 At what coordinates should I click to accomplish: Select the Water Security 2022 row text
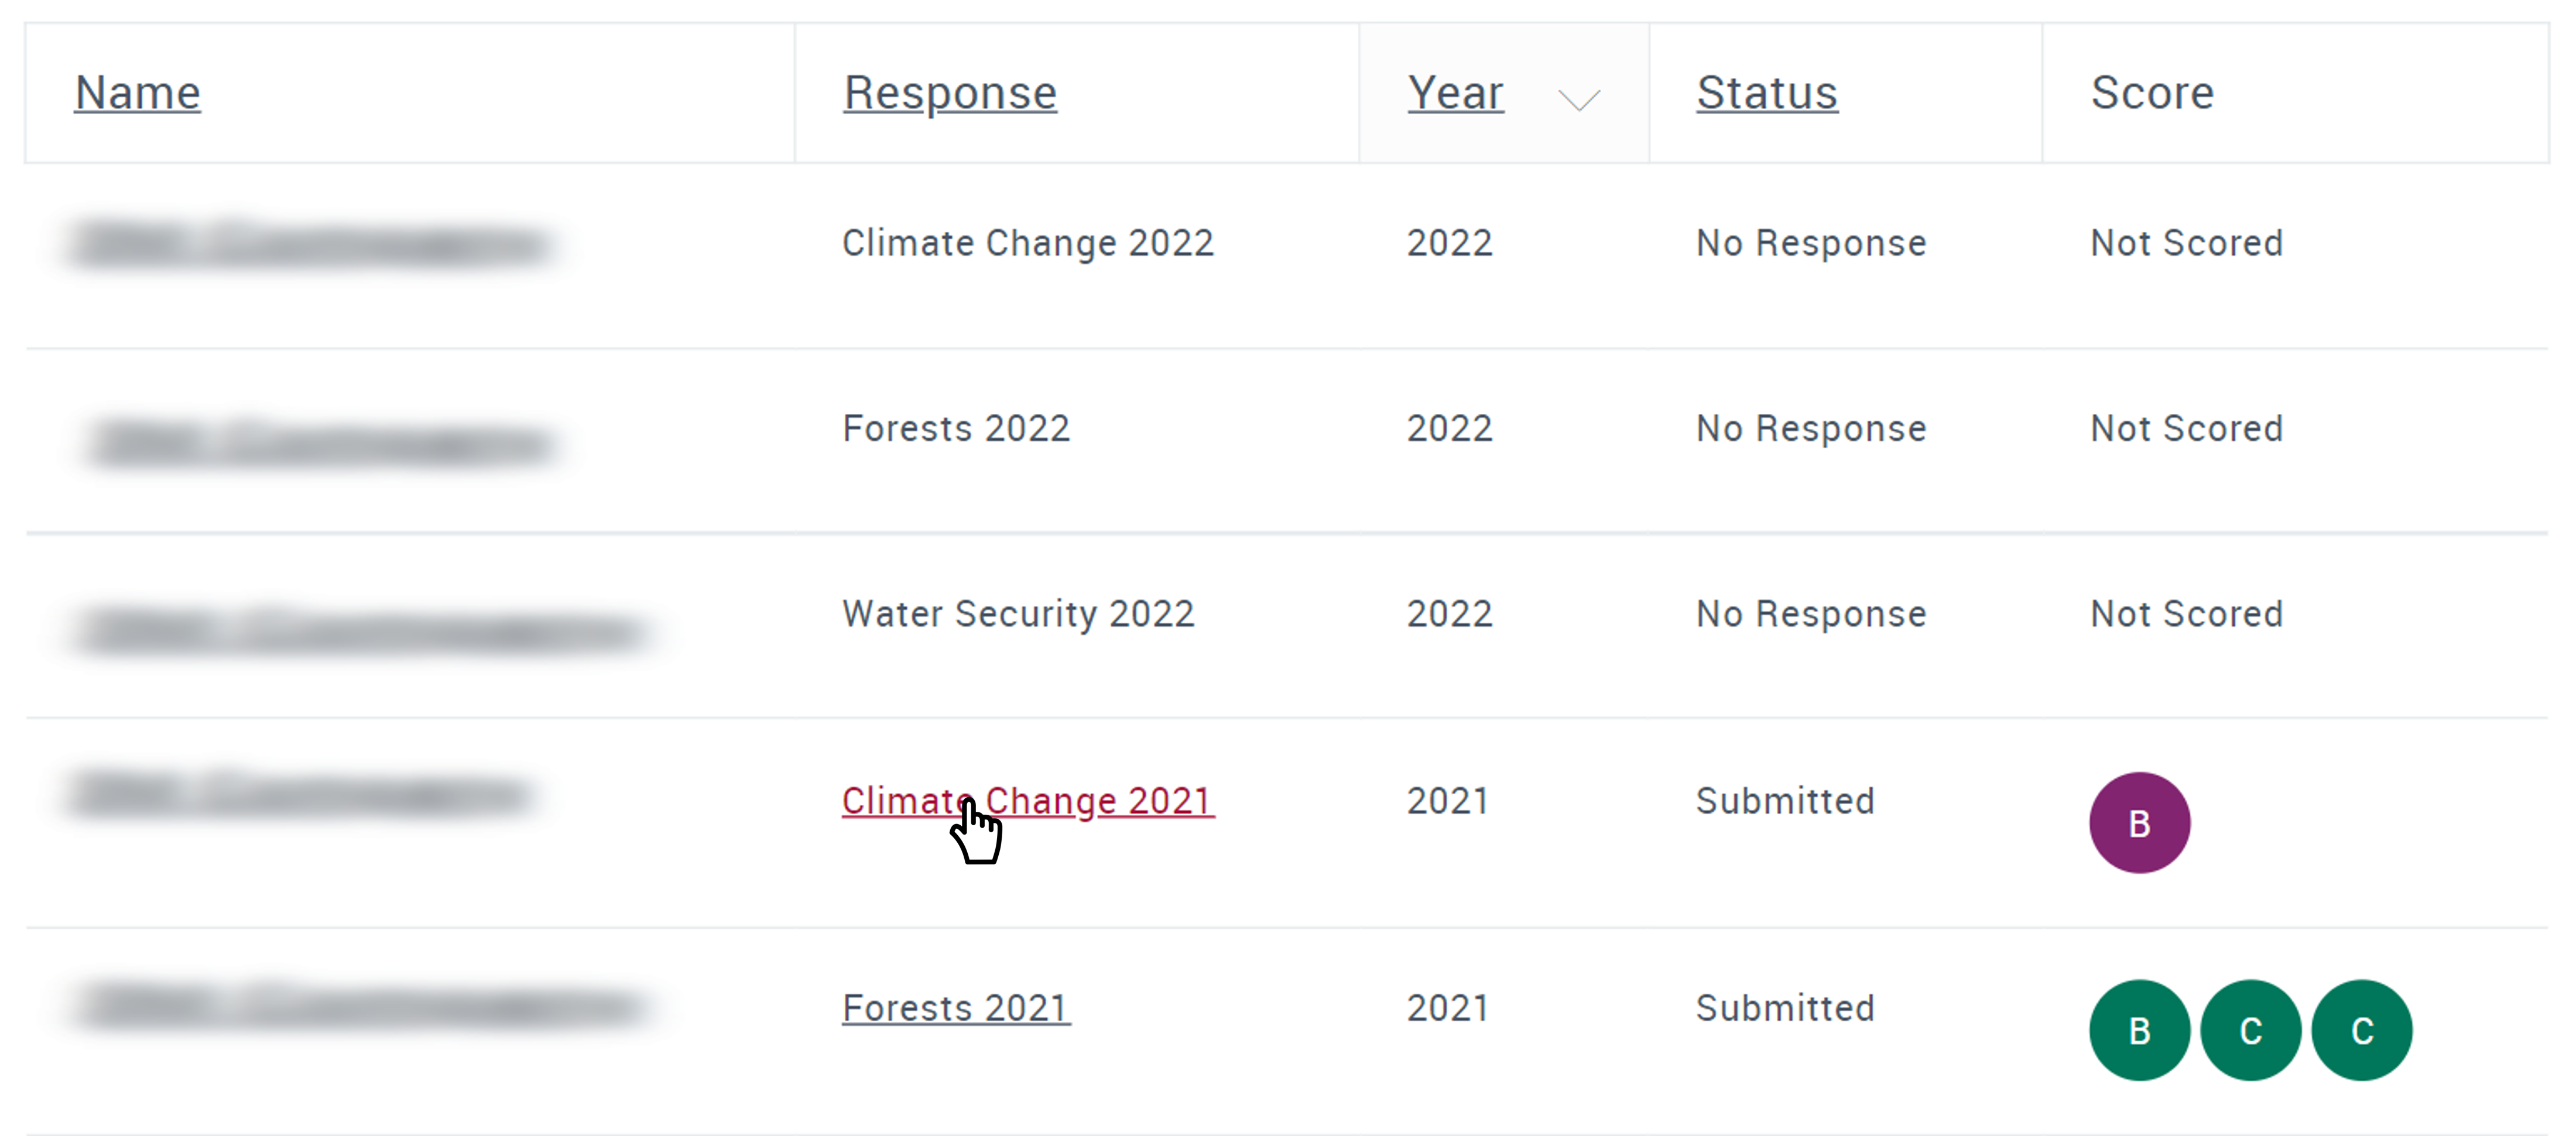[x=1018, y=614]
